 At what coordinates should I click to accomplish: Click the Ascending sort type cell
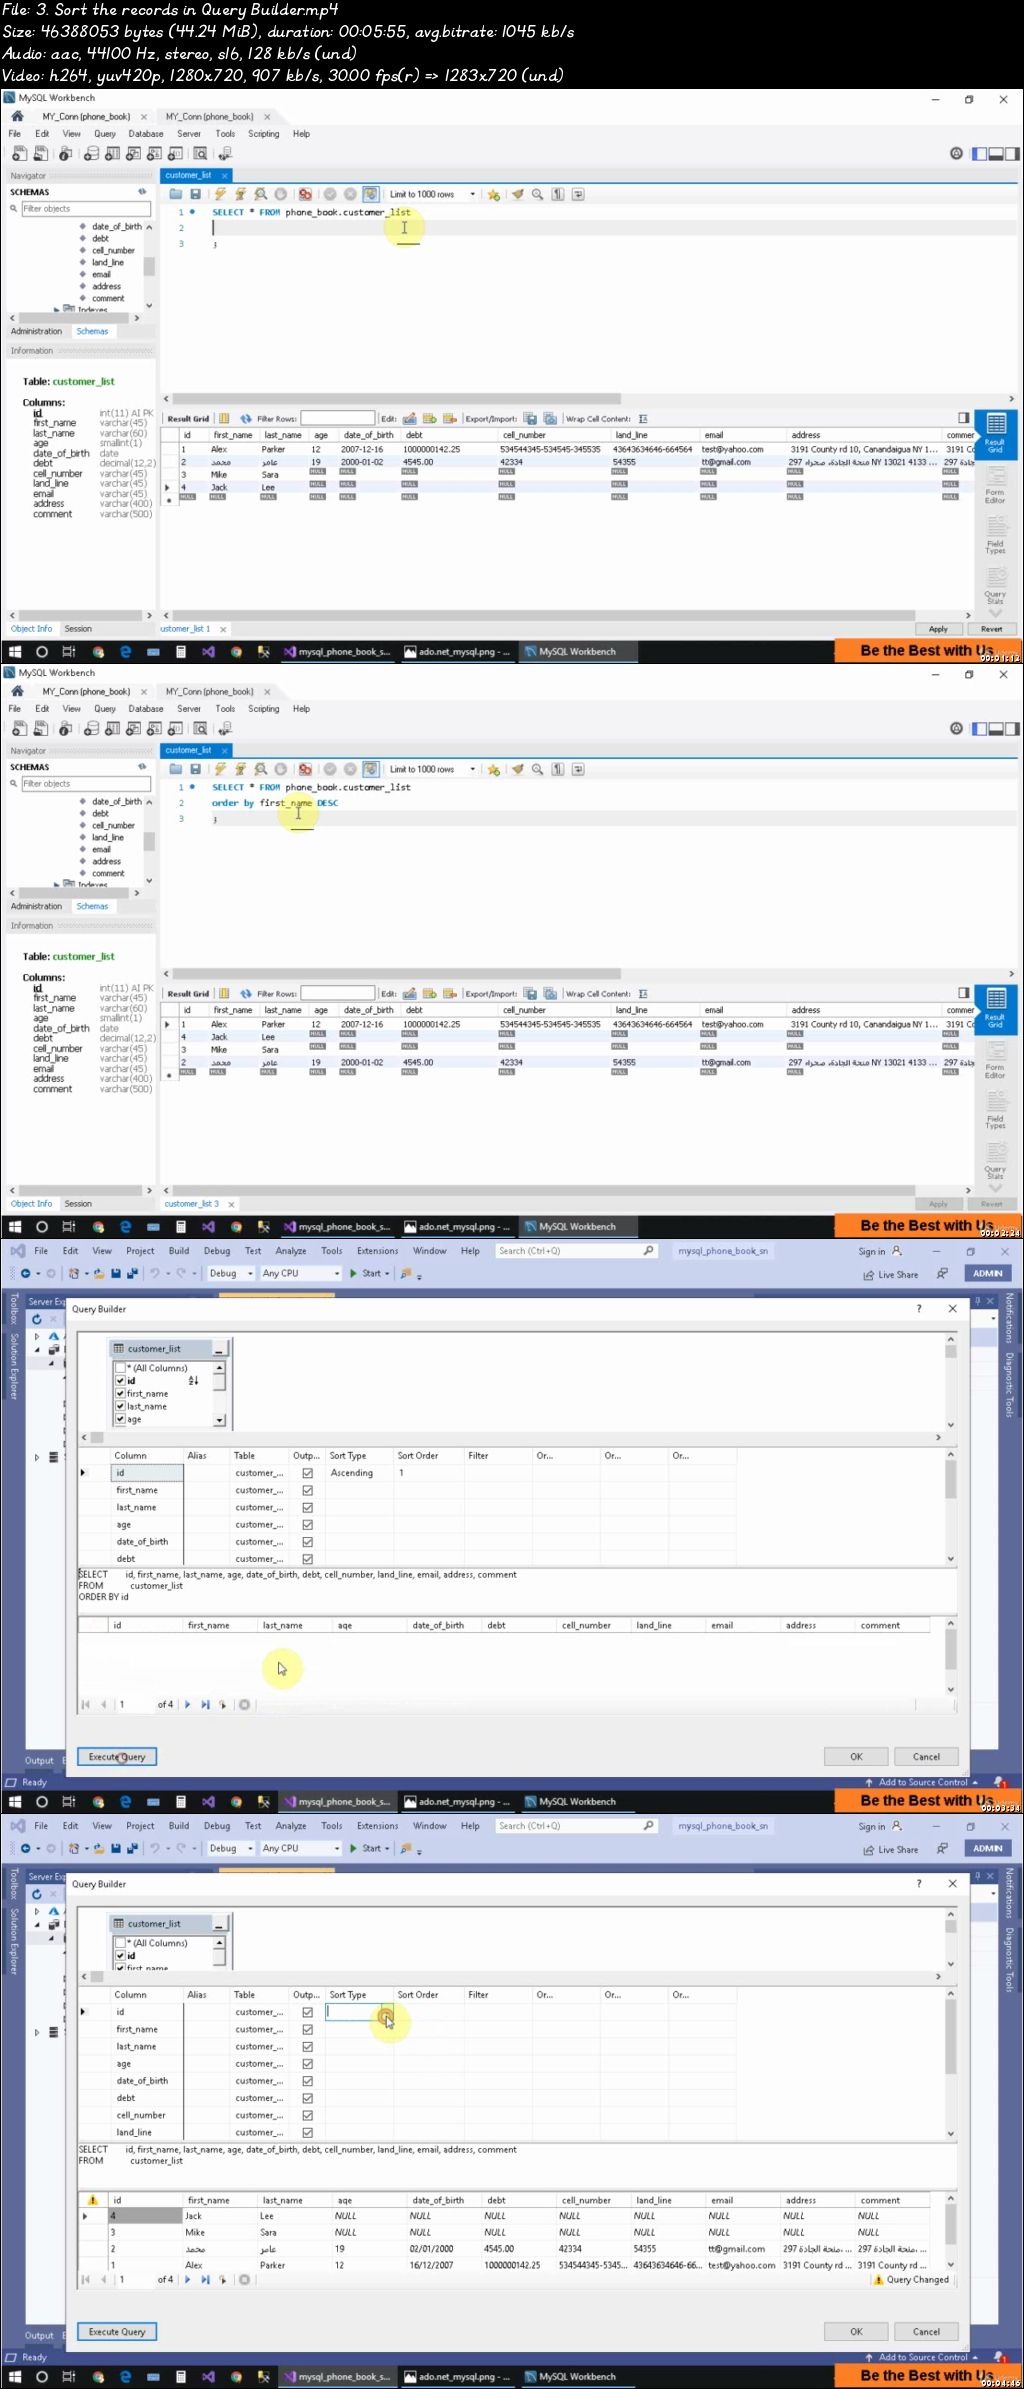360,1473
